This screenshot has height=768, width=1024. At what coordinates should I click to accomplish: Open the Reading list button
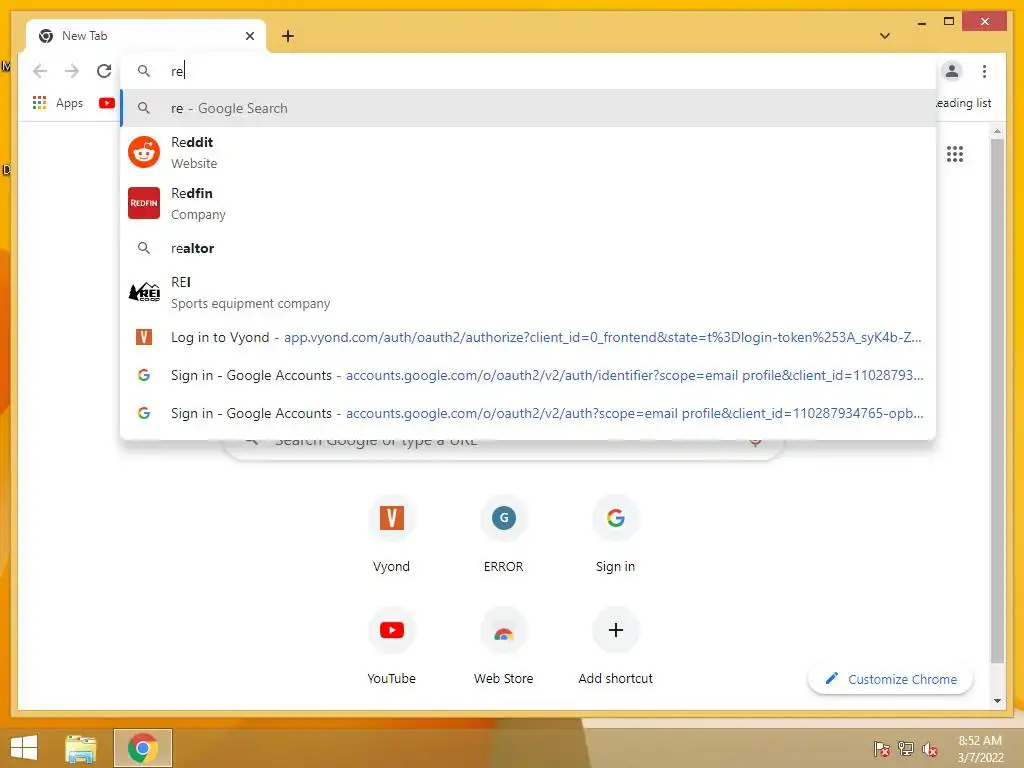coord(963,103)
